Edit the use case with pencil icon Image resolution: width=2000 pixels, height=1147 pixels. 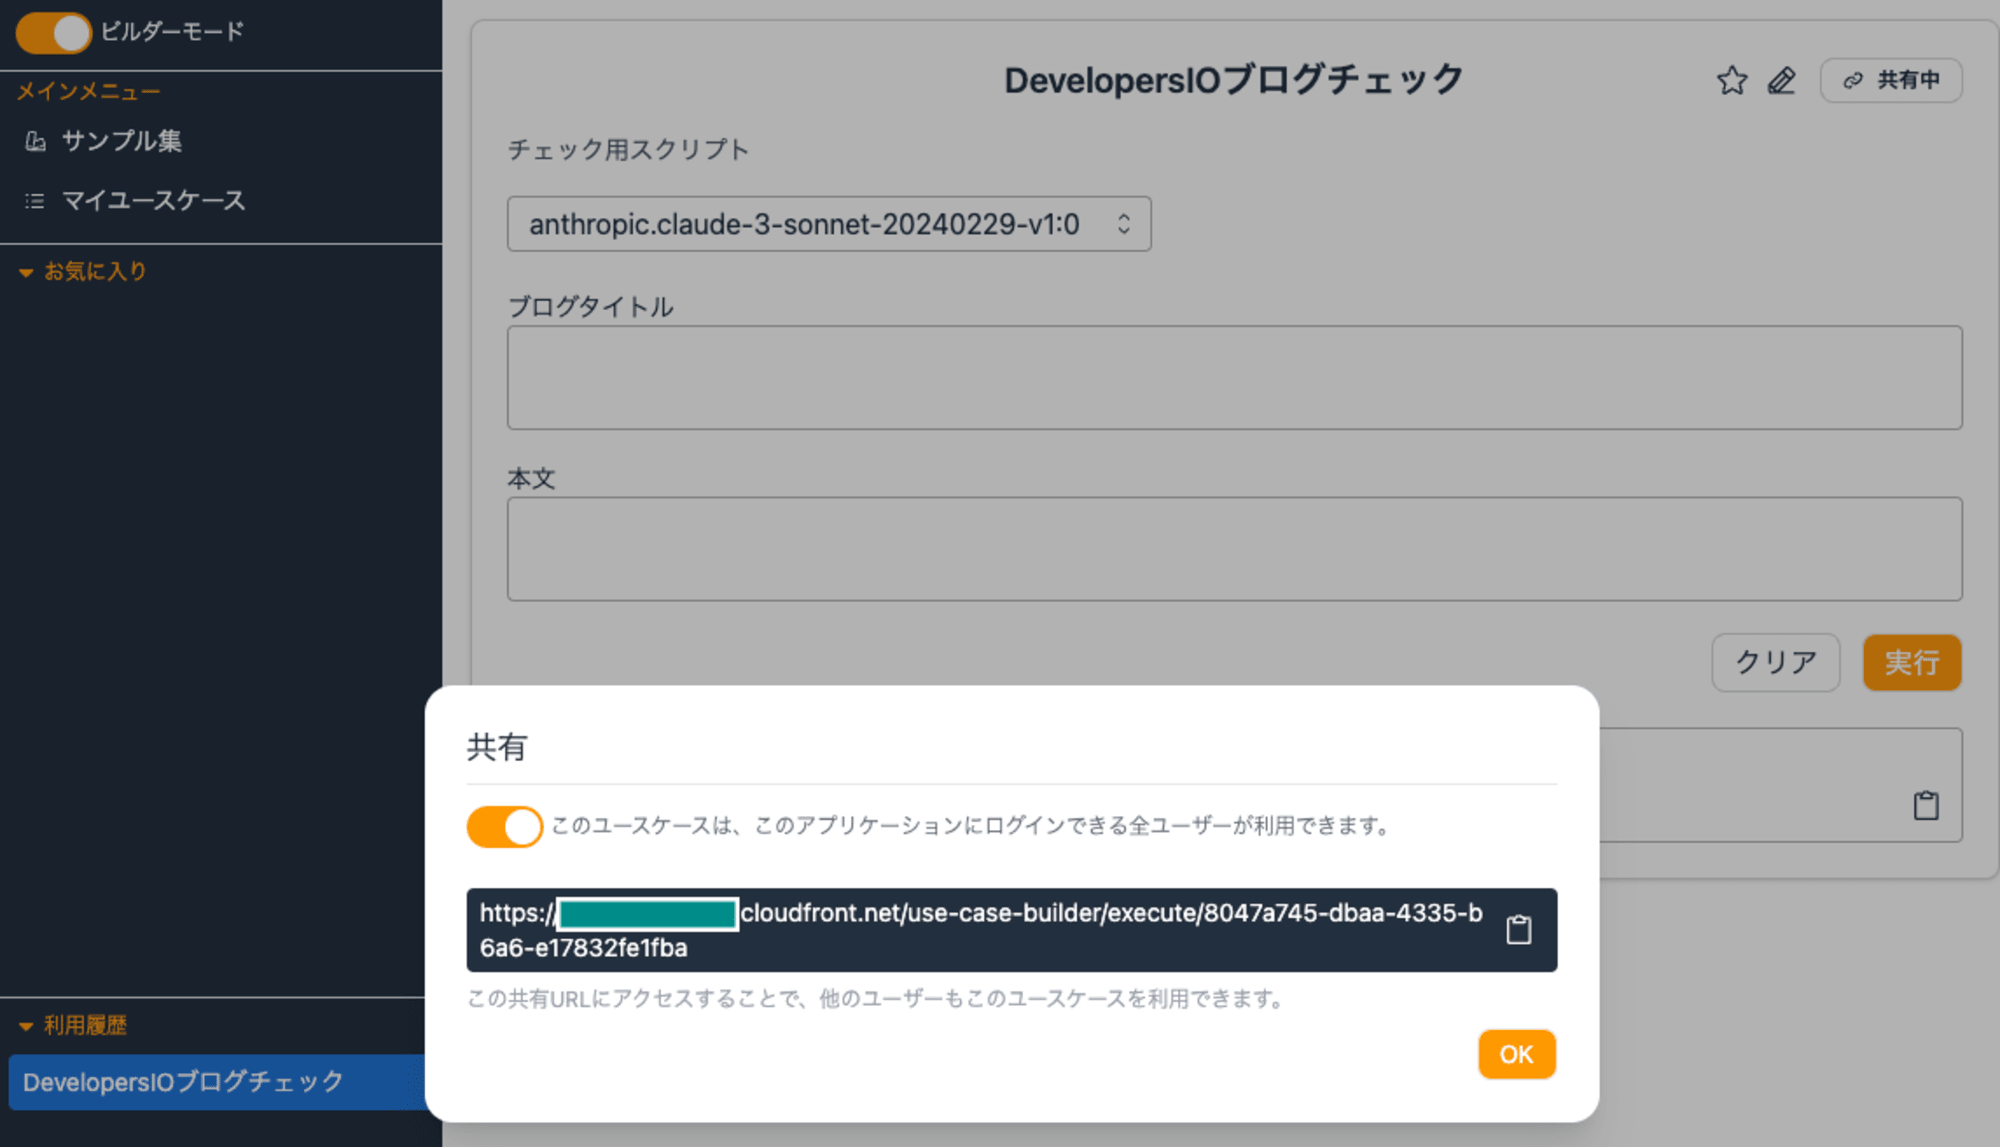pos(1782,80)
